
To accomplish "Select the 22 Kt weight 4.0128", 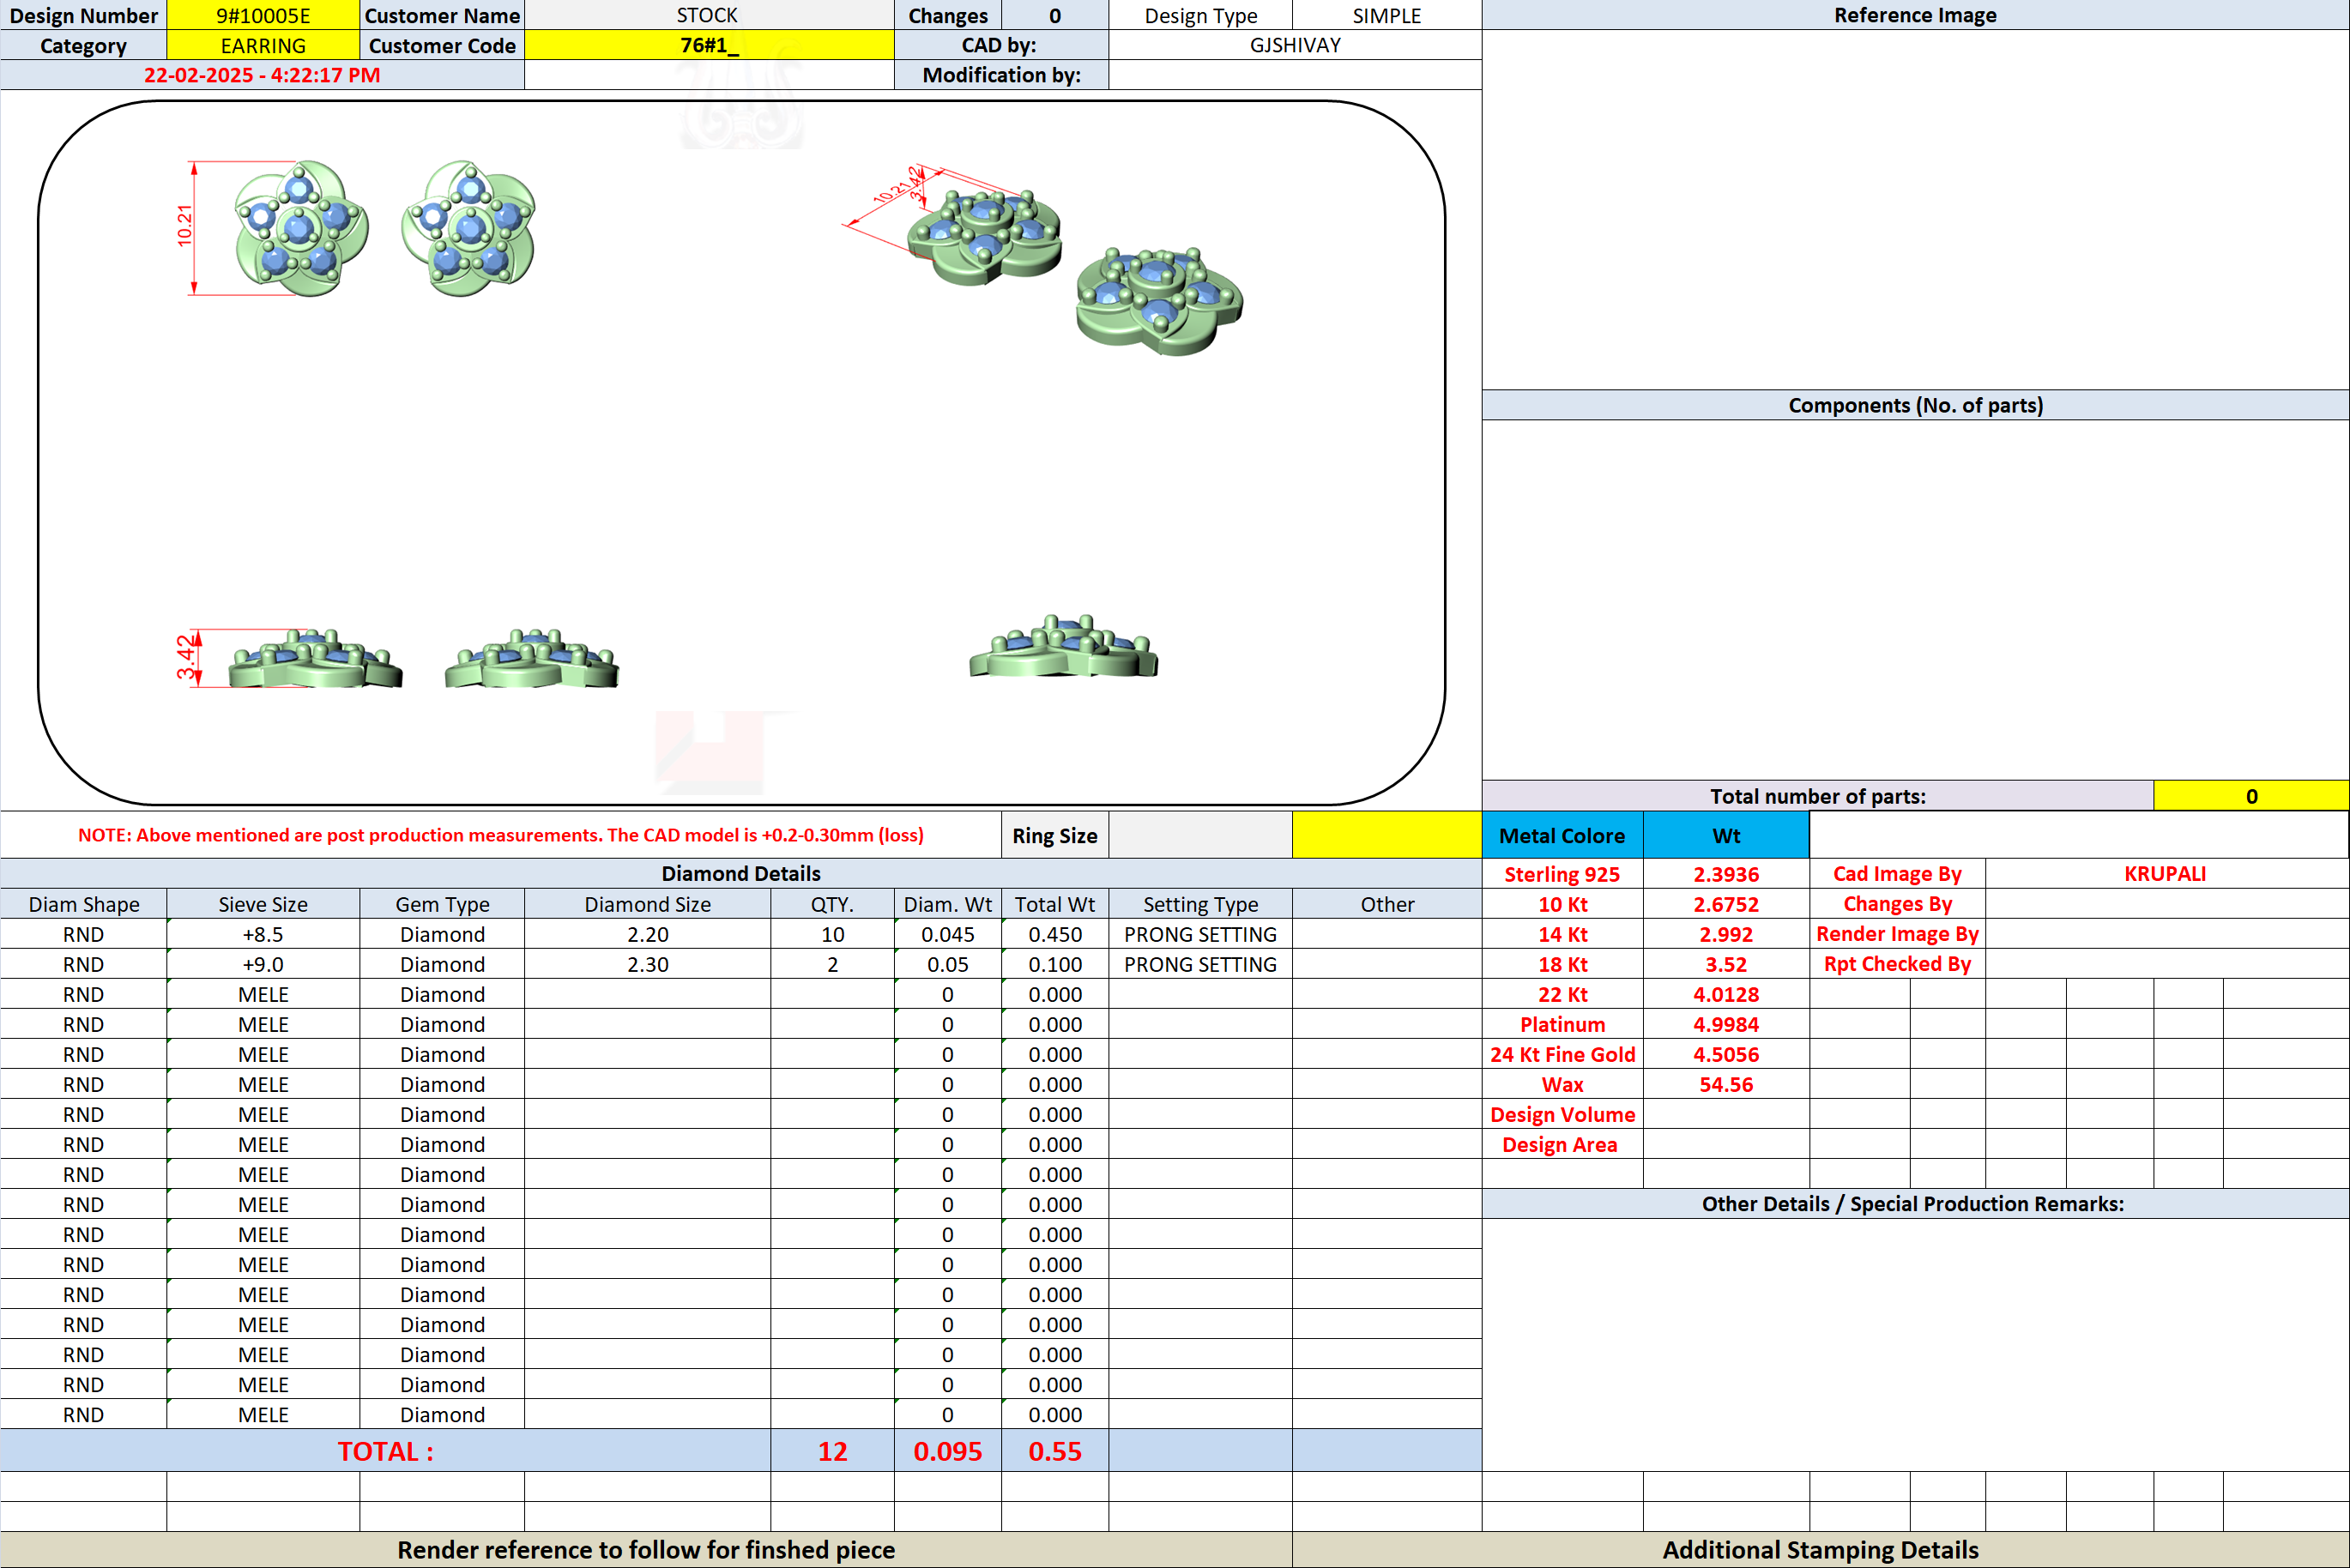I will coord(1726,994).
